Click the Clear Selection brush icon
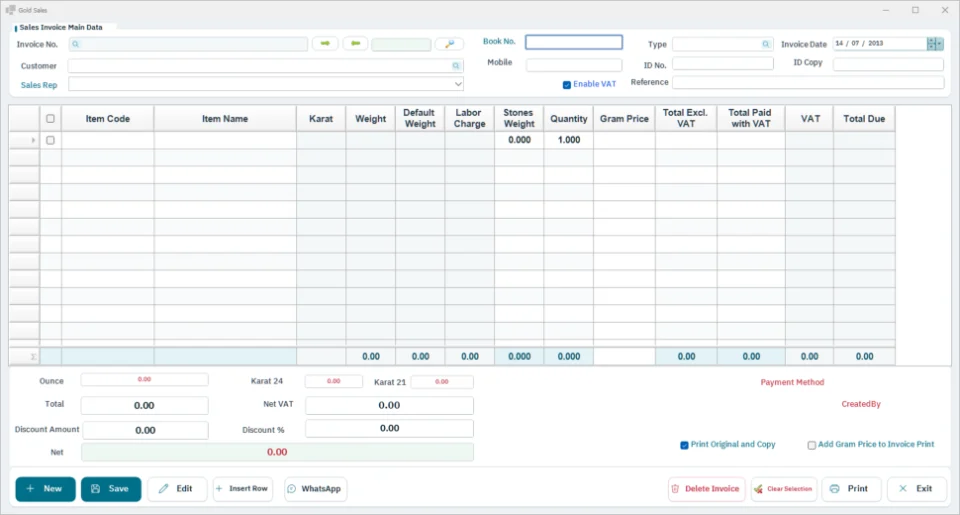Screen dimensions: 960x515 pyautogui.click(x=759, y=489)
